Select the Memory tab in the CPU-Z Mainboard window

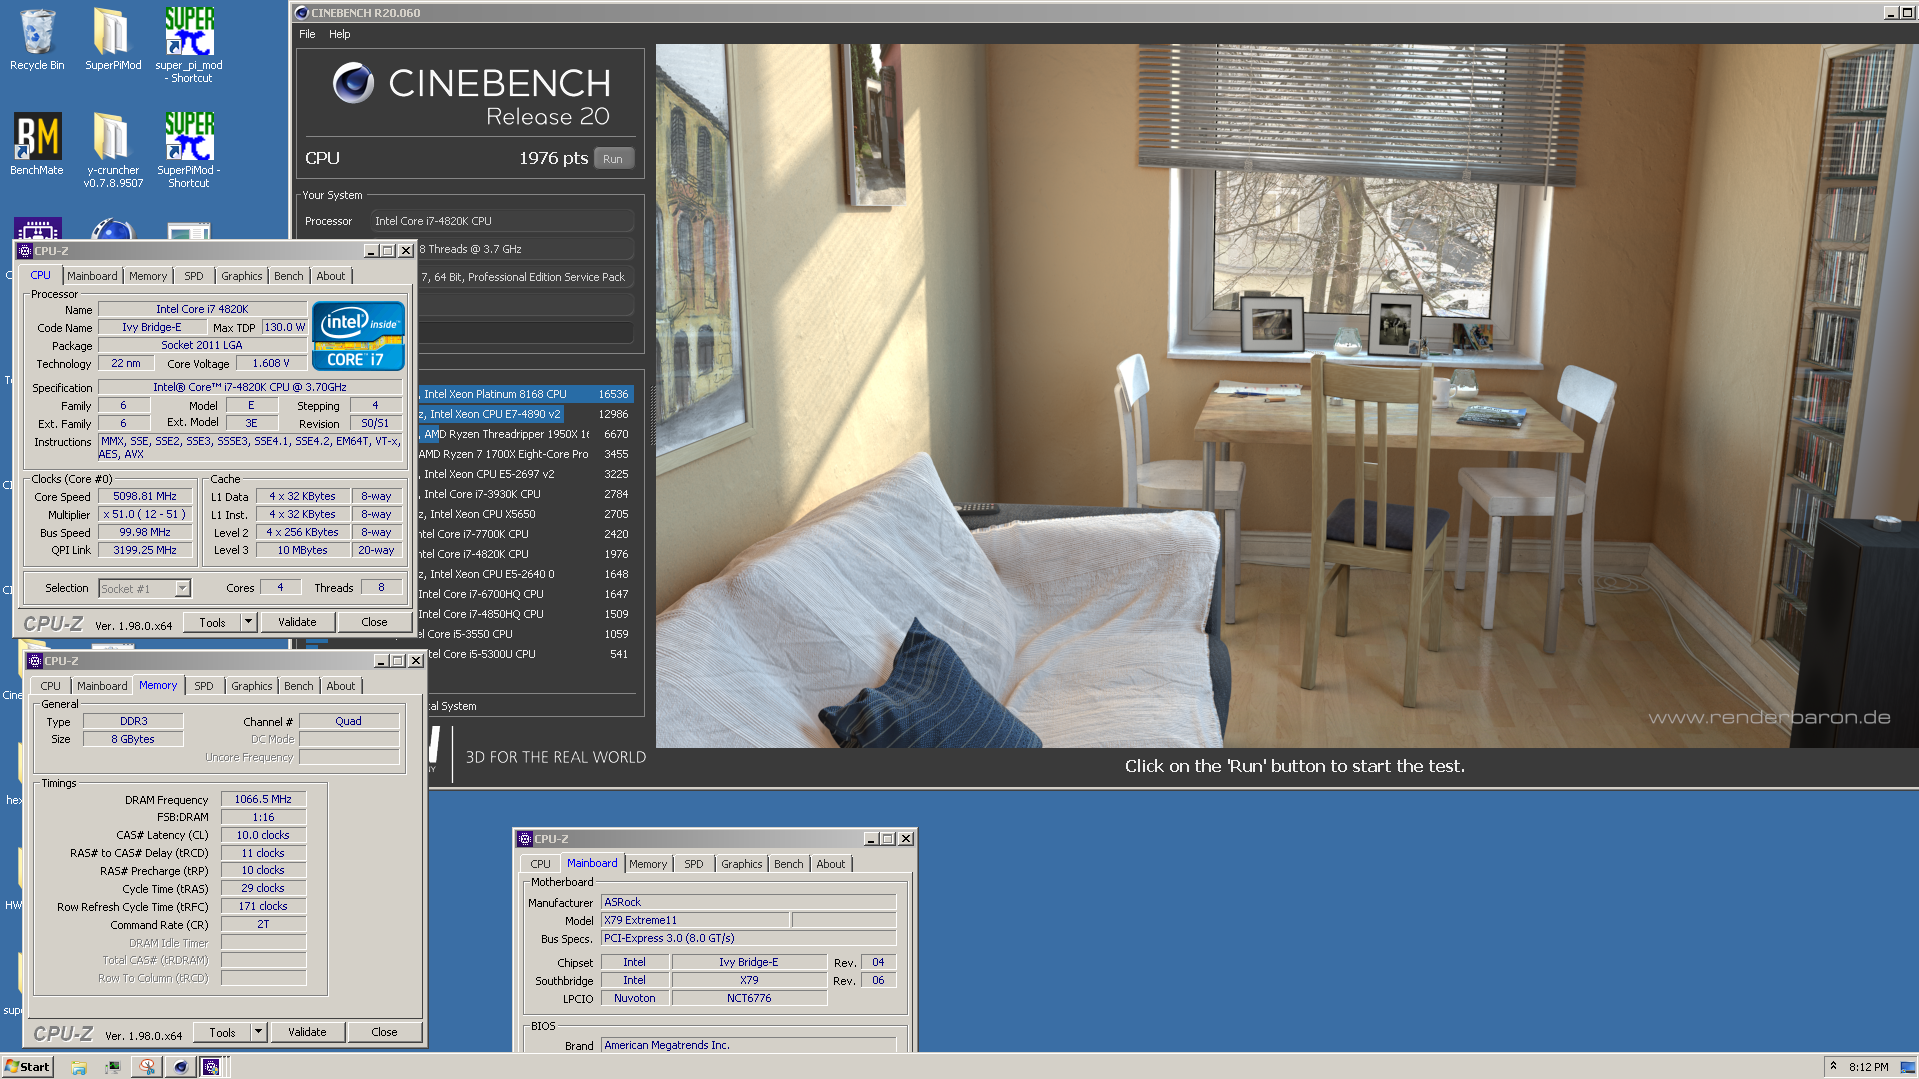pyautogui.click(x=648, y=864)
